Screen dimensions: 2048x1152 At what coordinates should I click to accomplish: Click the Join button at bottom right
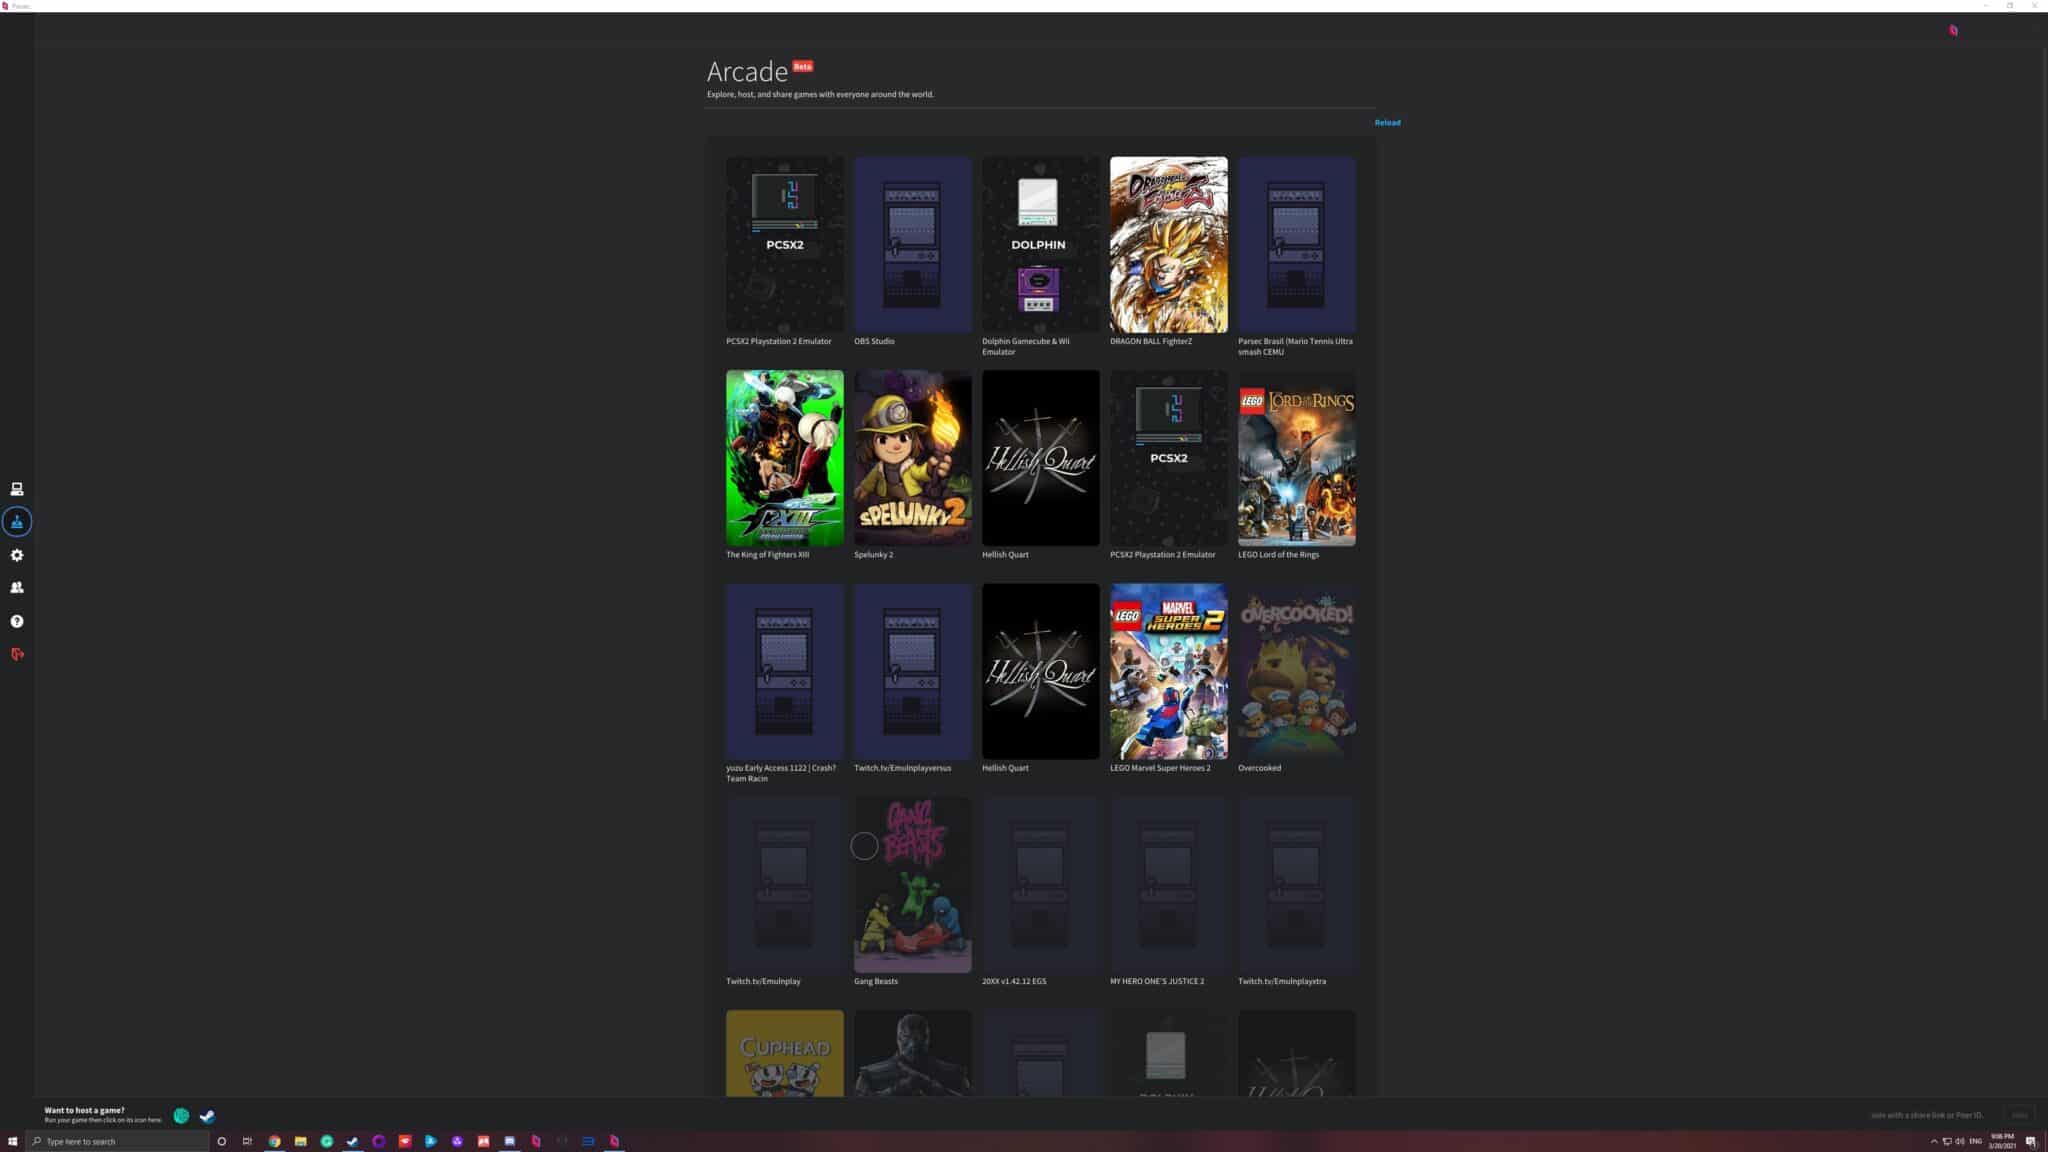coord(2019,1115)
